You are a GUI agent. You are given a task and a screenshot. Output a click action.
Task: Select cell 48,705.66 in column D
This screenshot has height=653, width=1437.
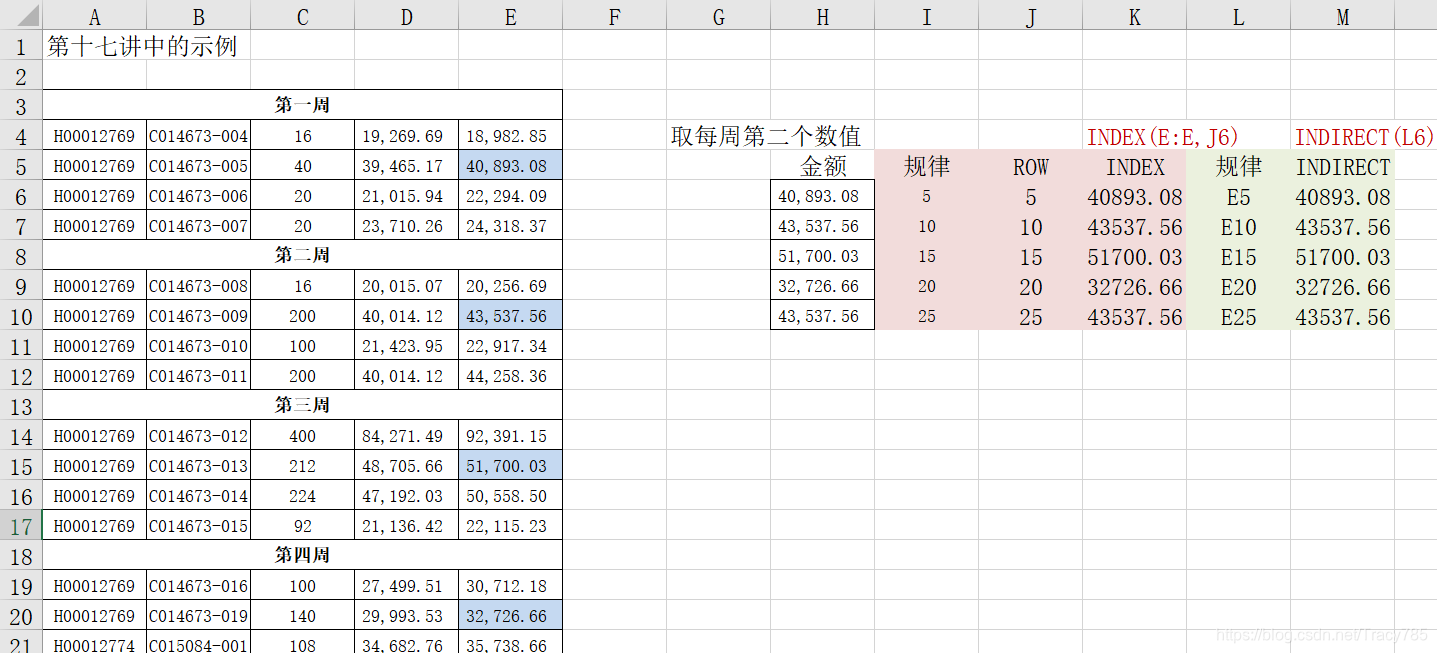pos(406,466)
